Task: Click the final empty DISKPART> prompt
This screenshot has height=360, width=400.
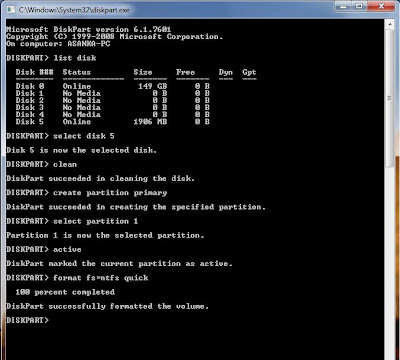Action: (27, 320)
